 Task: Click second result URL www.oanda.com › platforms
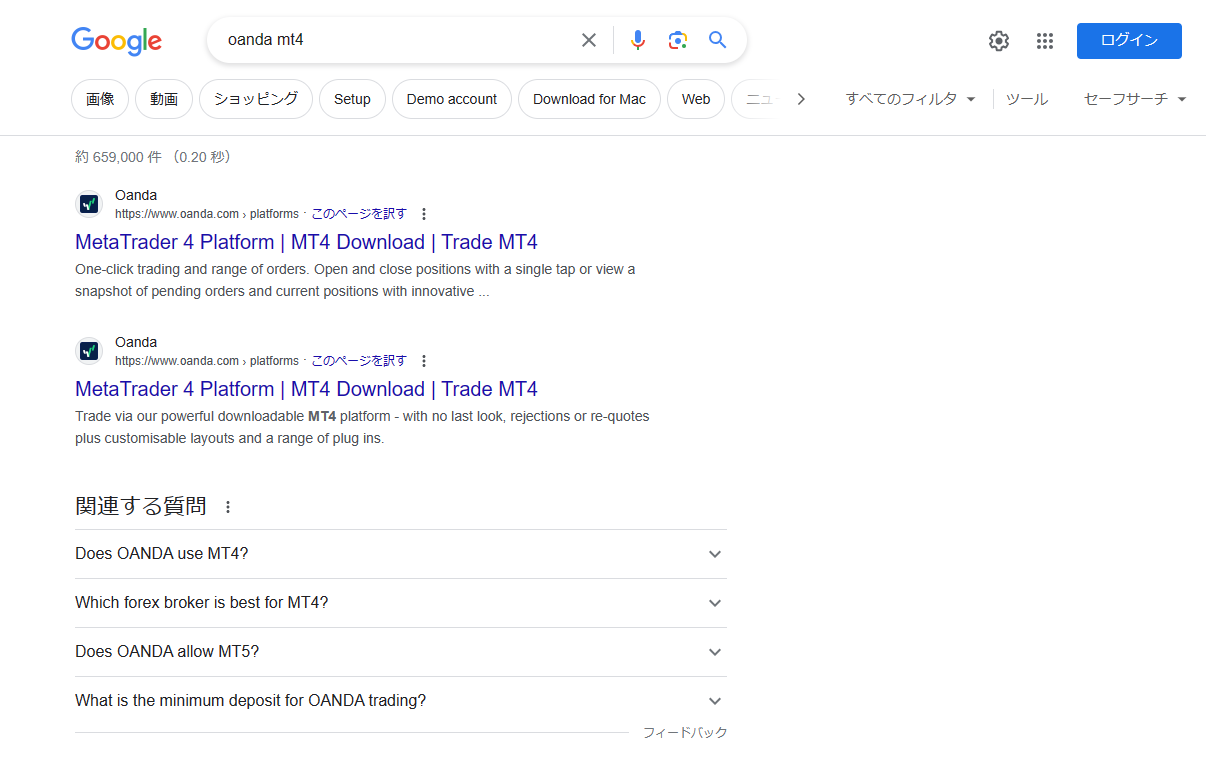(x=207, y=361)
